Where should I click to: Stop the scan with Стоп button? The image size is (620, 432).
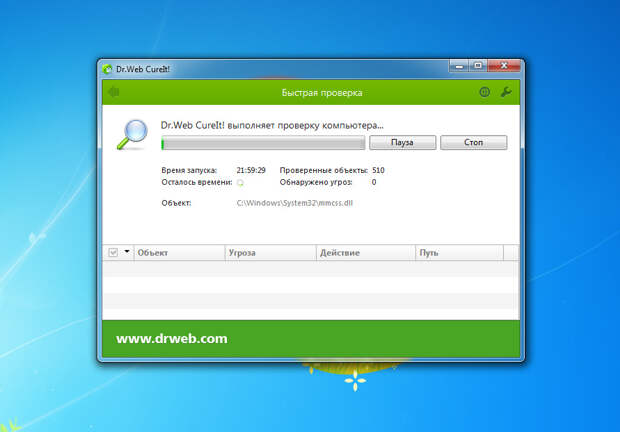click(474, 142)
